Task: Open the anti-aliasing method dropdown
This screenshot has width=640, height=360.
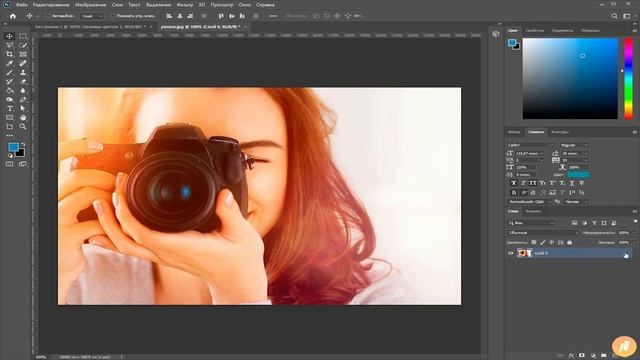Action: [576, 202]
